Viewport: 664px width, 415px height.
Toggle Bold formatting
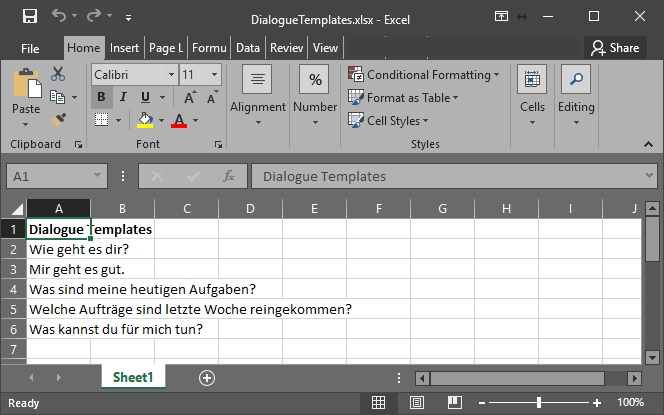click(x=101, y=97)
